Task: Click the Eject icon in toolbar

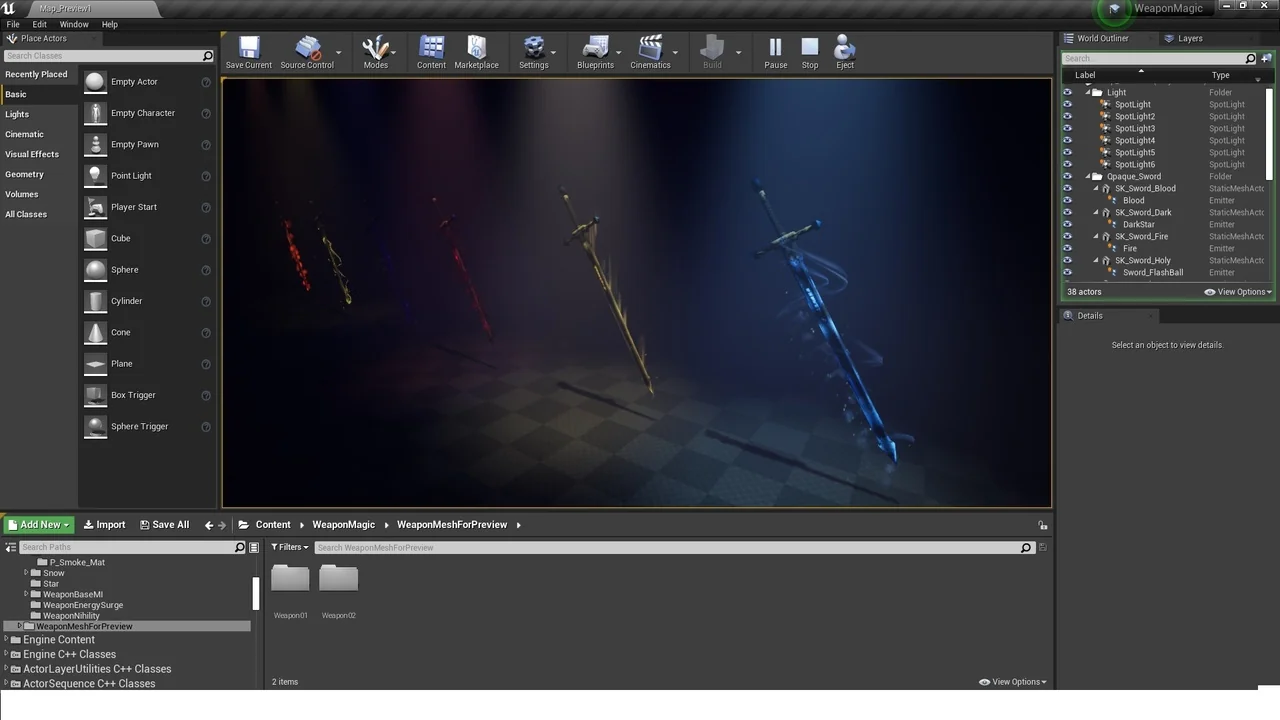Action: 845,49
